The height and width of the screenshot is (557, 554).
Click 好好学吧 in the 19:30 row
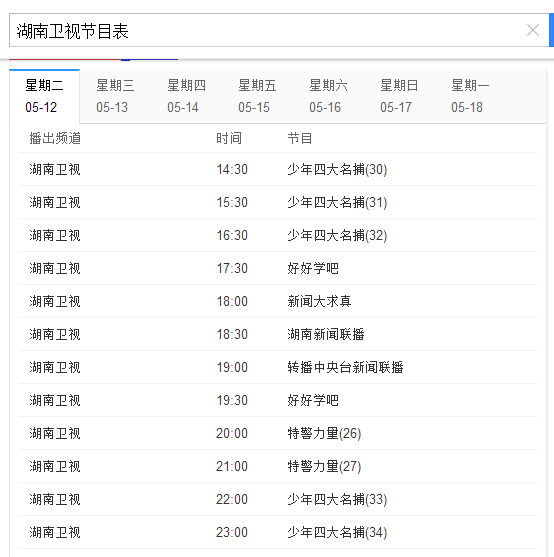click(x=313, y=401)
